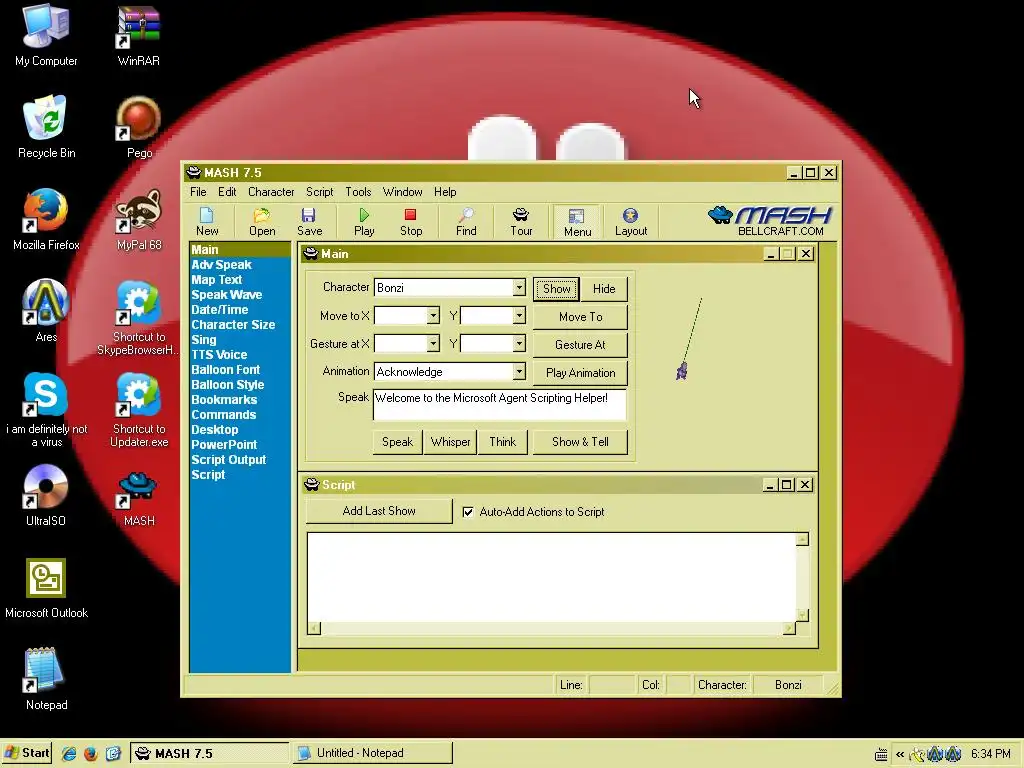Click the Save floppy disk icon
1024x768 pixels.
tap(309, 221)
